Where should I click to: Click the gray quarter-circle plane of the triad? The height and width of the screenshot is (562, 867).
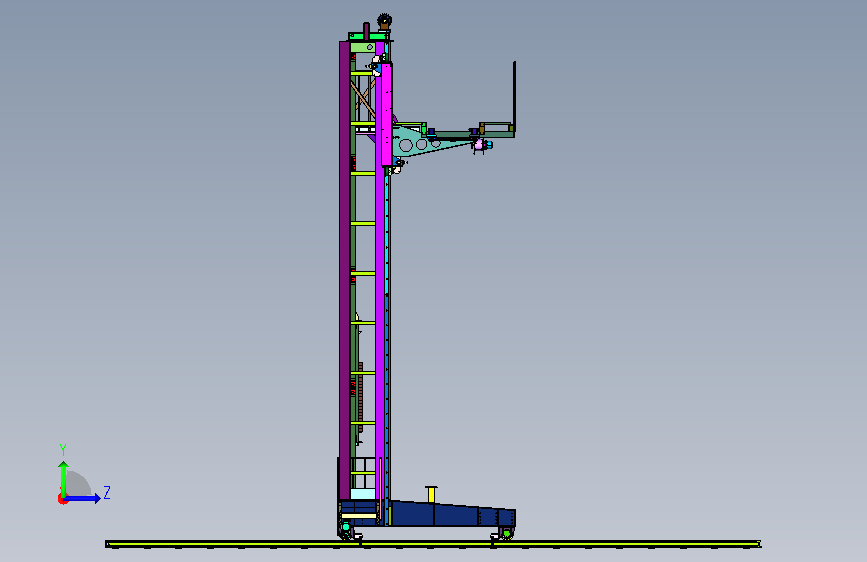click(79, 483)
